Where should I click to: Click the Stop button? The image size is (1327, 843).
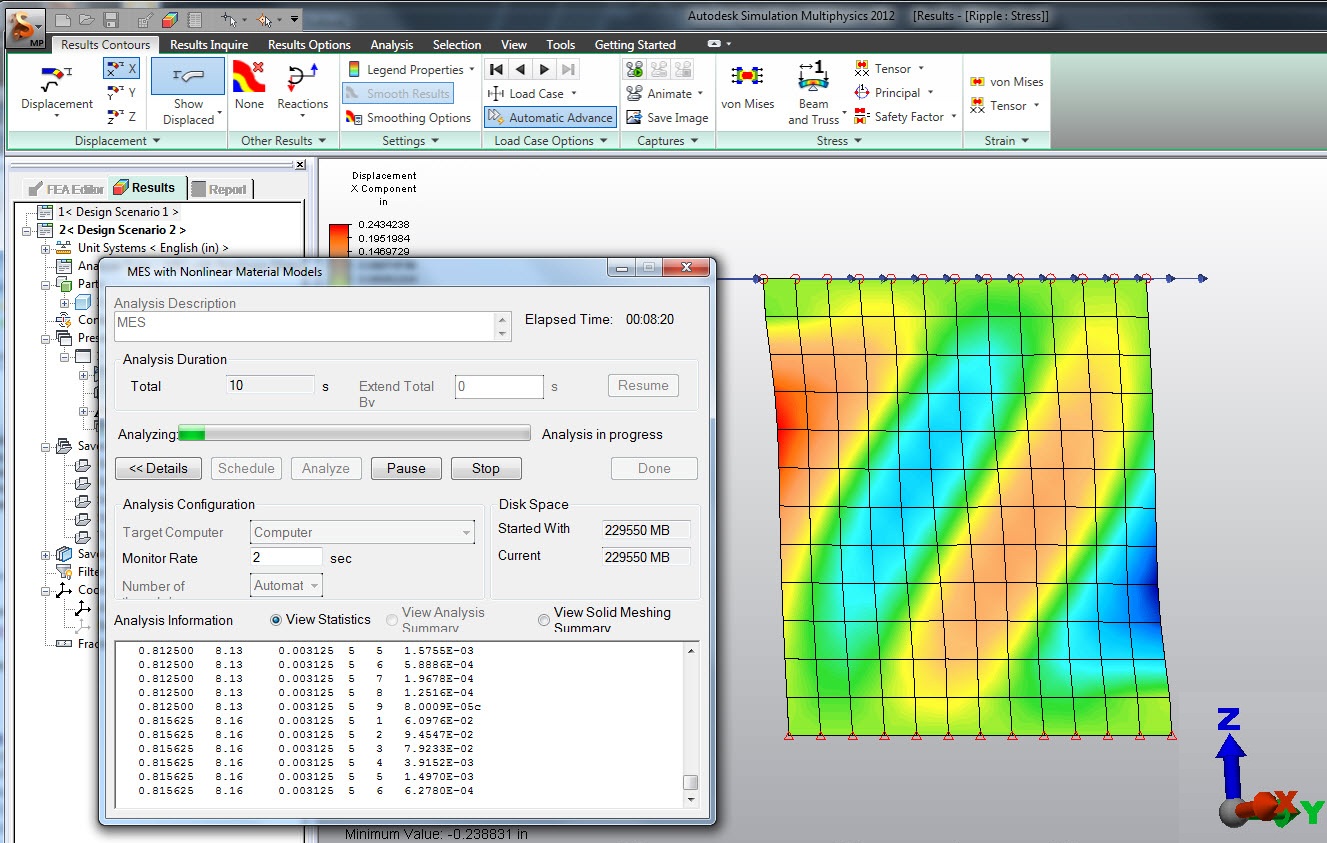pos(485,468)
